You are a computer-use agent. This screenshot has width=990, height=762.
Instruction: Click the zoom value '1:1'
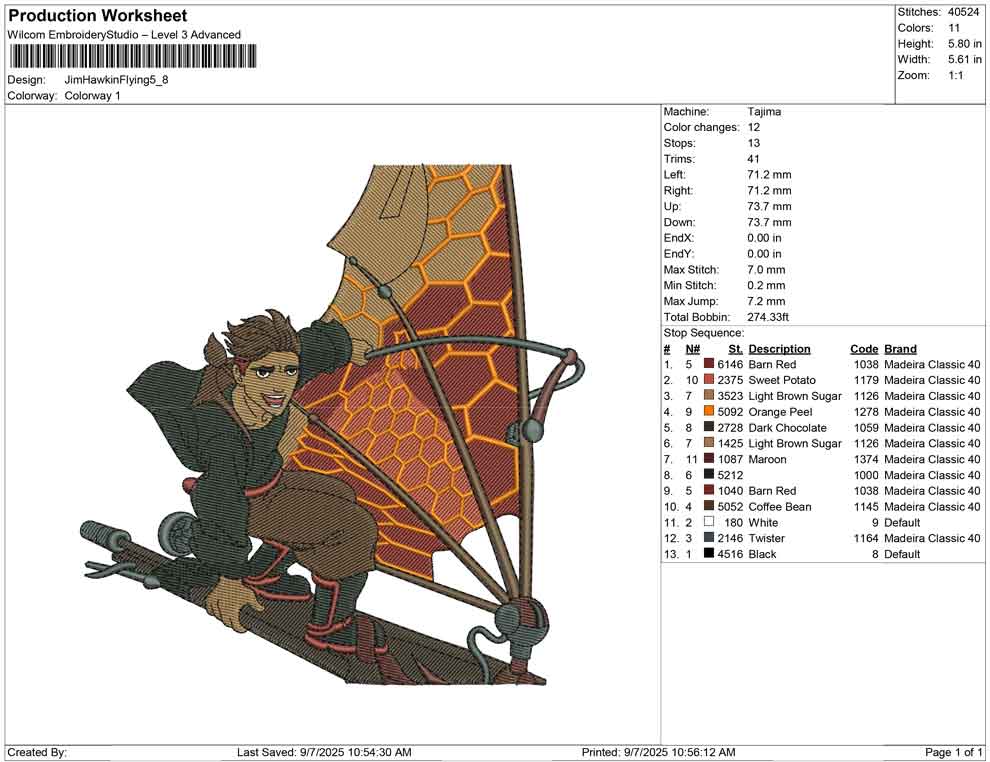tap(956, 75)
